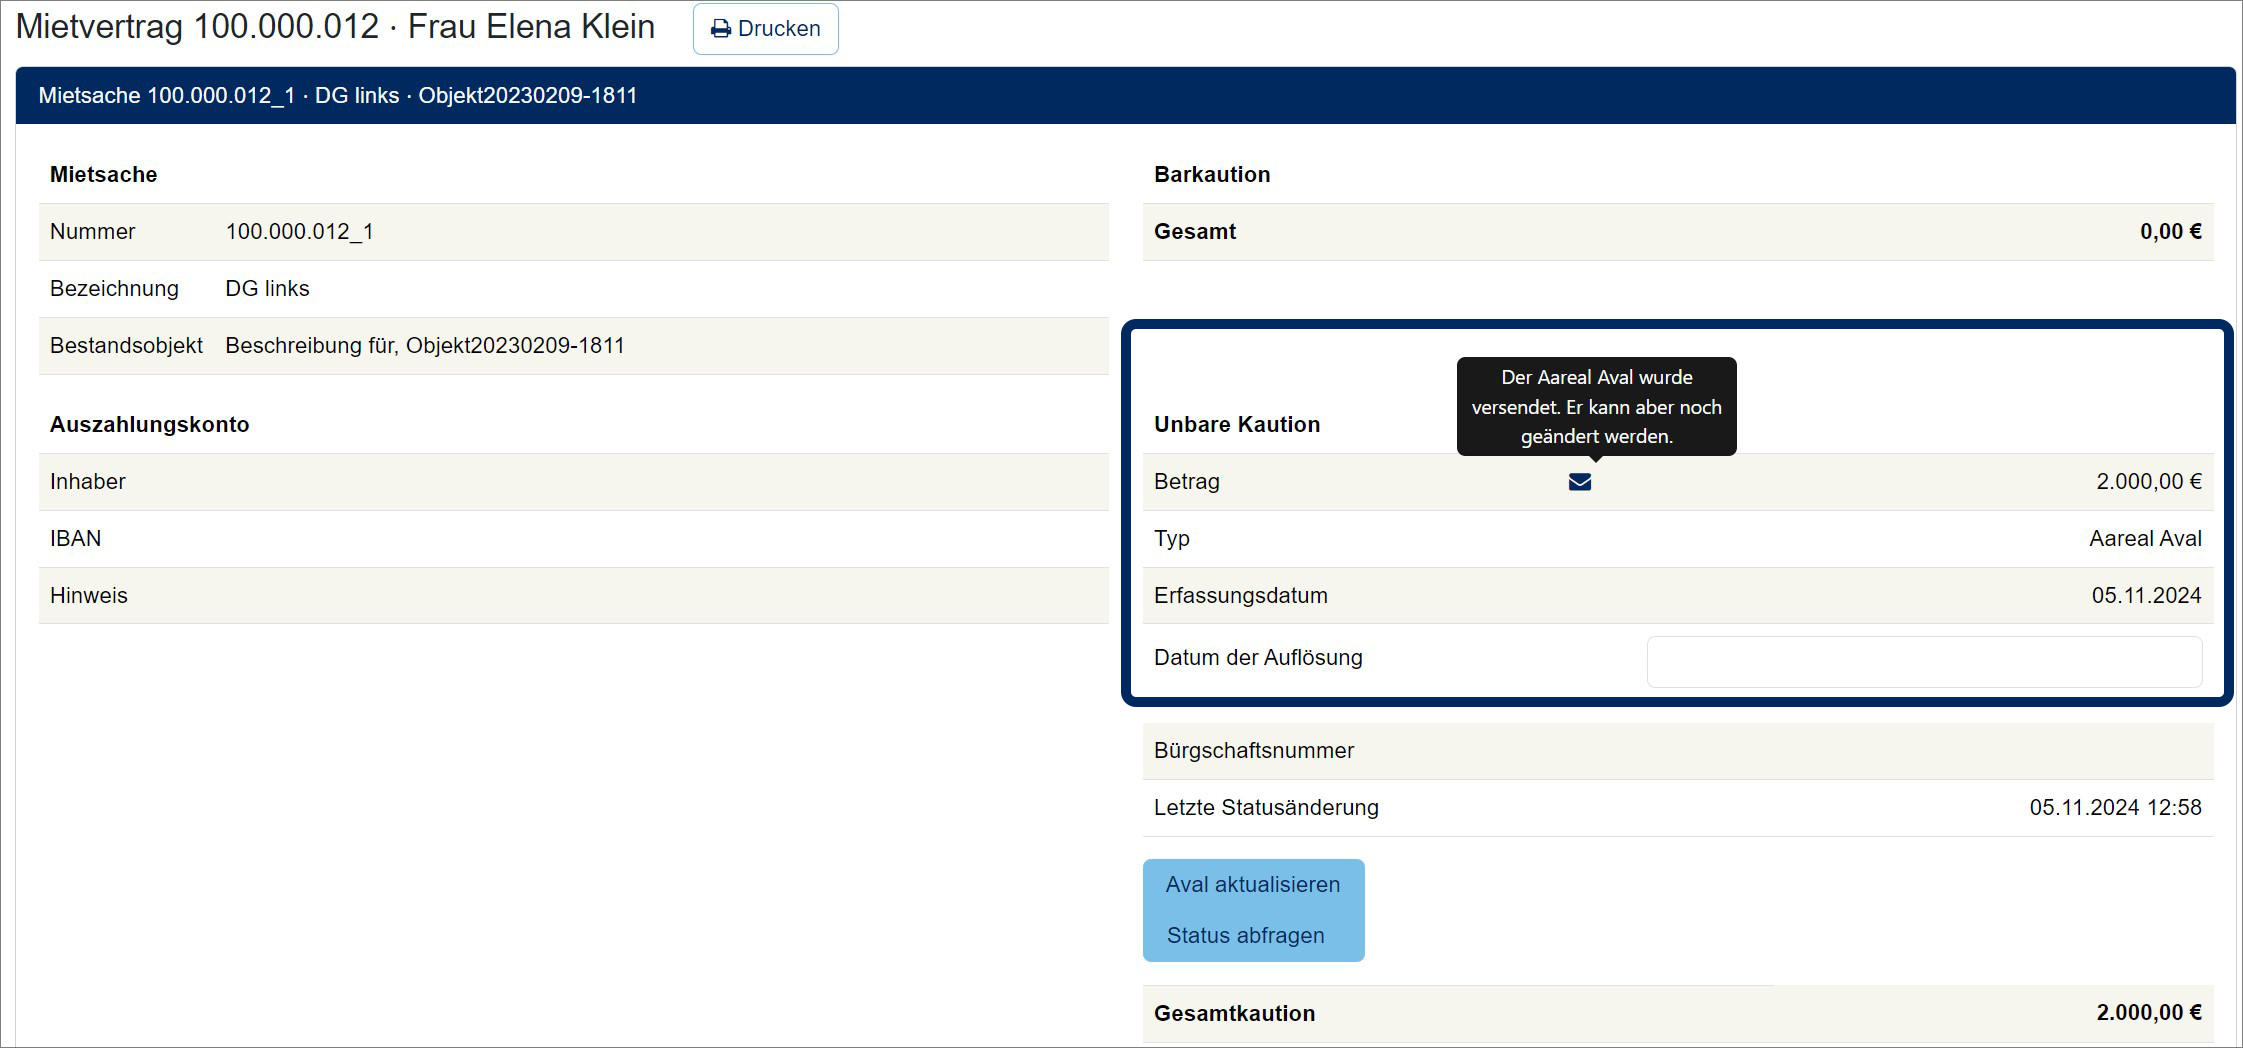
Task: Click the envelope icon next to Betrag
Action: [x=1579, y=482]
